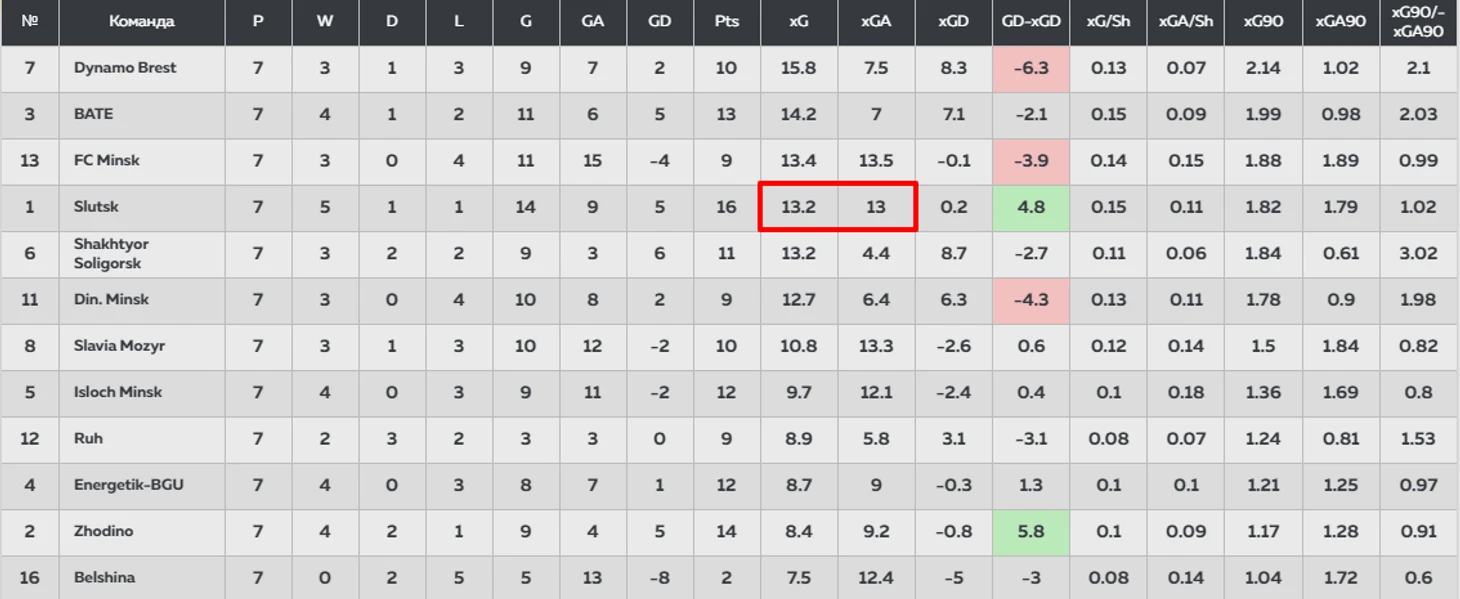This screenshot has width=1460, height=599.
Task: Click Slutsk's green 4.8 GD-xGD cell
Action: point(1031,207)
